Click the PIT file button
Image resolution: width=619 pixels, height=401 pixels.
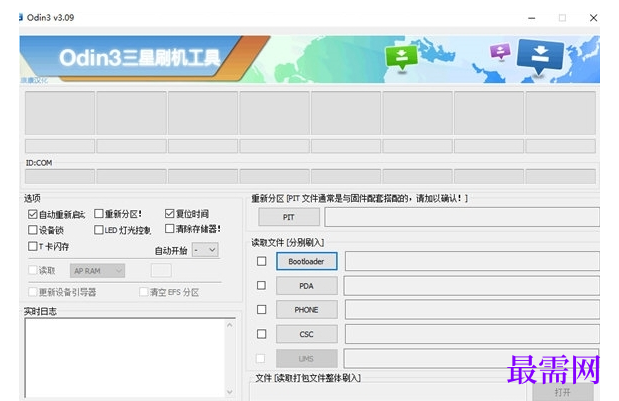tap(289, 217)
